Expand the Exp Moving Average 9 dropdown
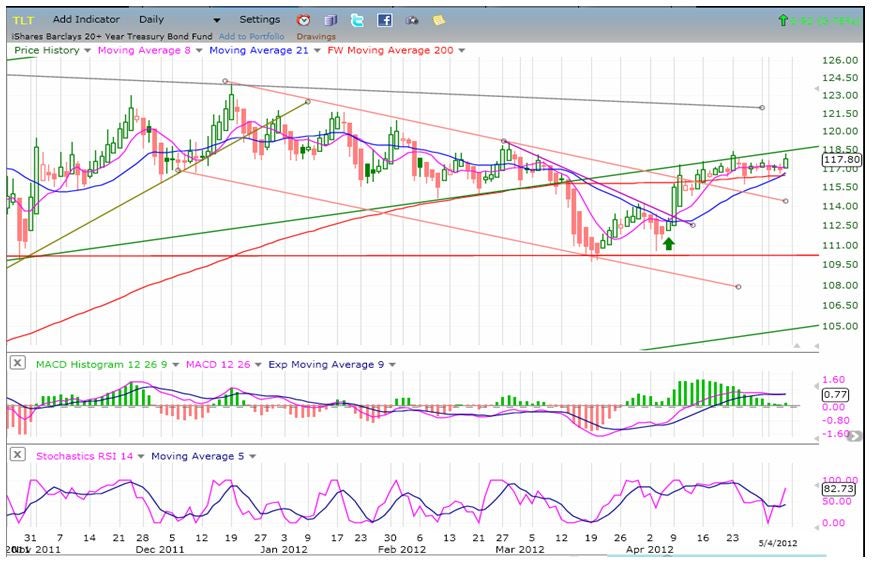This screenshot has width=874, height=563. click(x=392, y=365)
